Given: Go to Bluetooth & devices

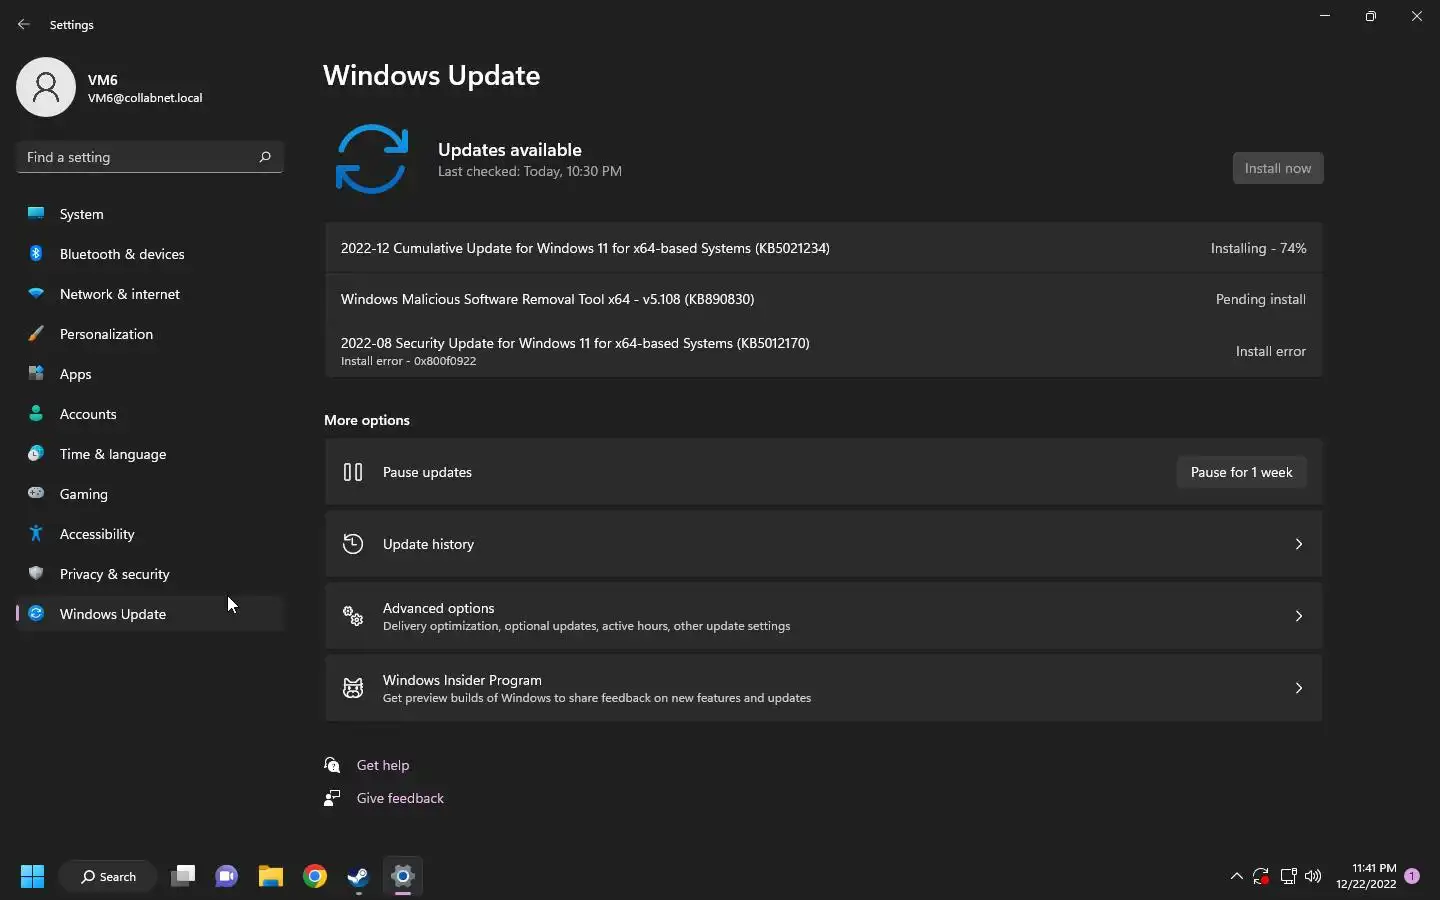Looking at the screenshot, I should point(150,254).
